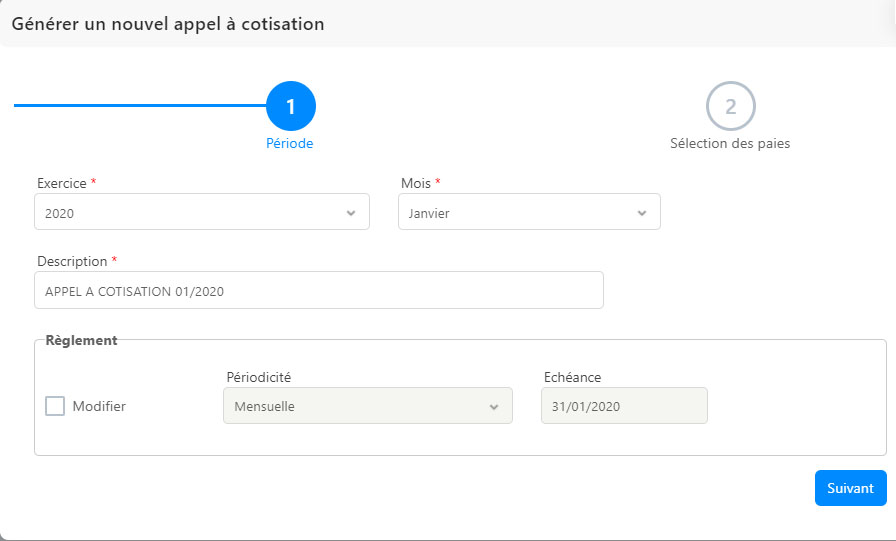Focus the Description text field
The width and height of the screenshot is (896, 541).
click(319, 290)
